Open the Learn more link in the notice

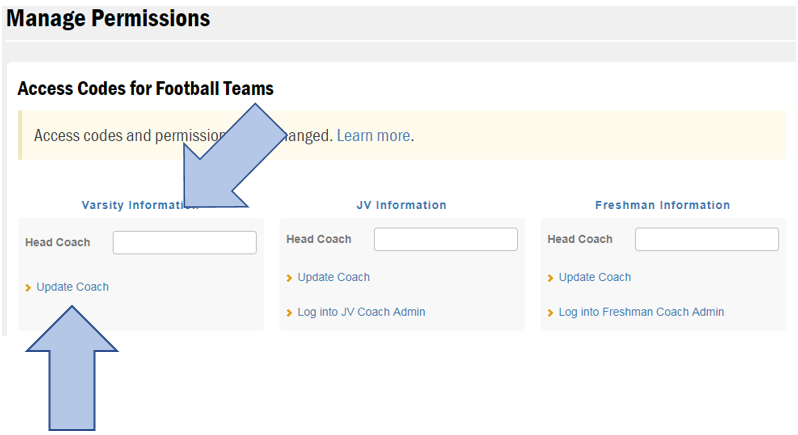[x=373, y=135]
